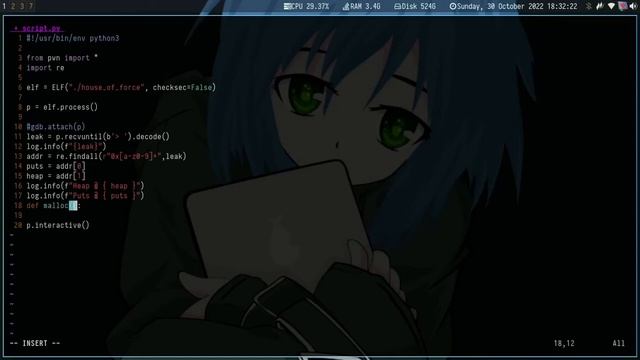The image size is (640, 360).
Task: Click the commented '#gdb.attach(p)' line
Action: click(x=56, y=127)
